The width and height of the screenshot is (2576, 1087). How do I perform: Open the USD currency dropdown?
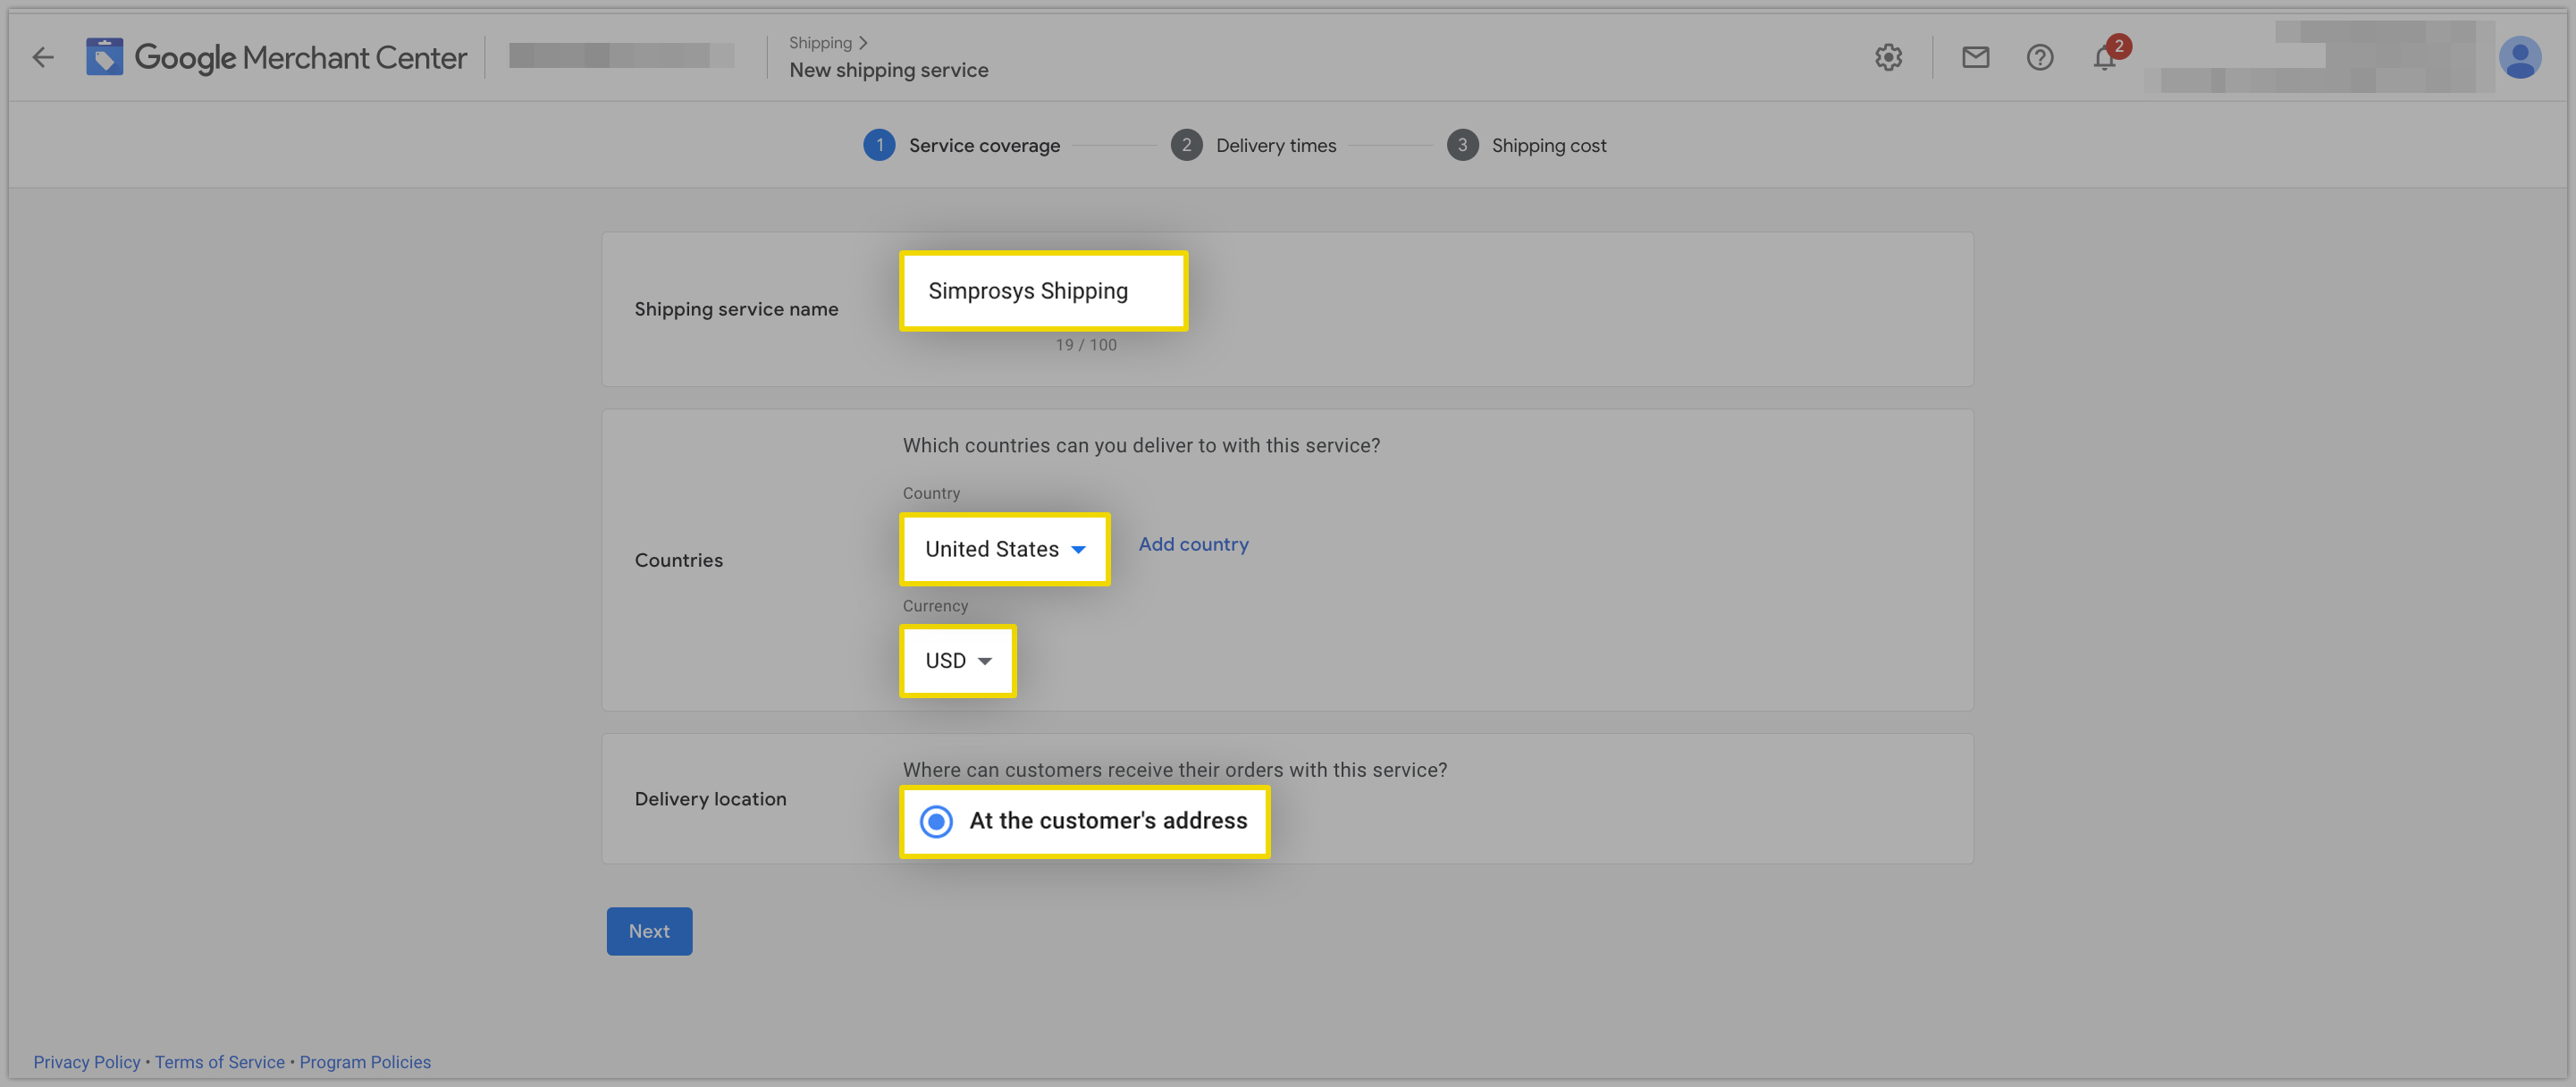pyautogui.click(x=958, y=661)
